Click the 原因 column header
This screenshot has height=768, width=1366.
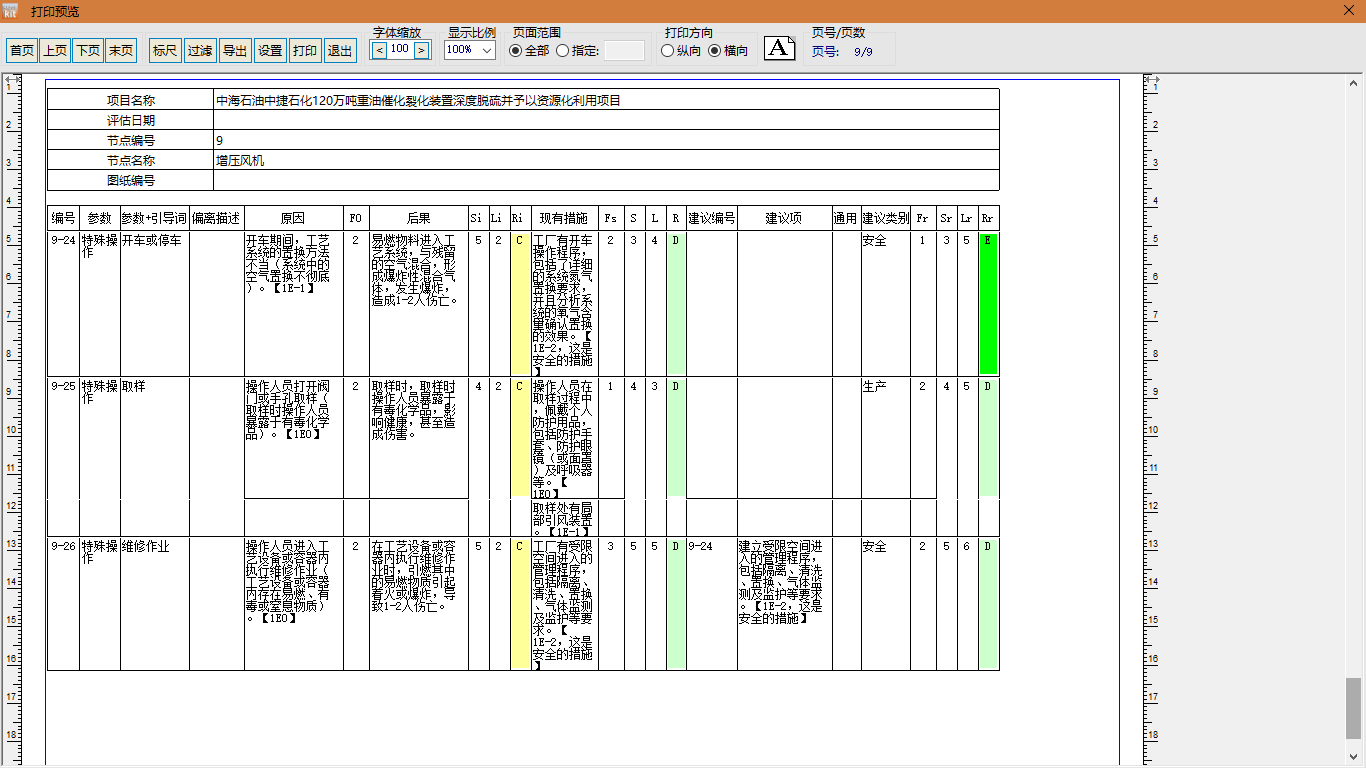(x=293, y=217)
